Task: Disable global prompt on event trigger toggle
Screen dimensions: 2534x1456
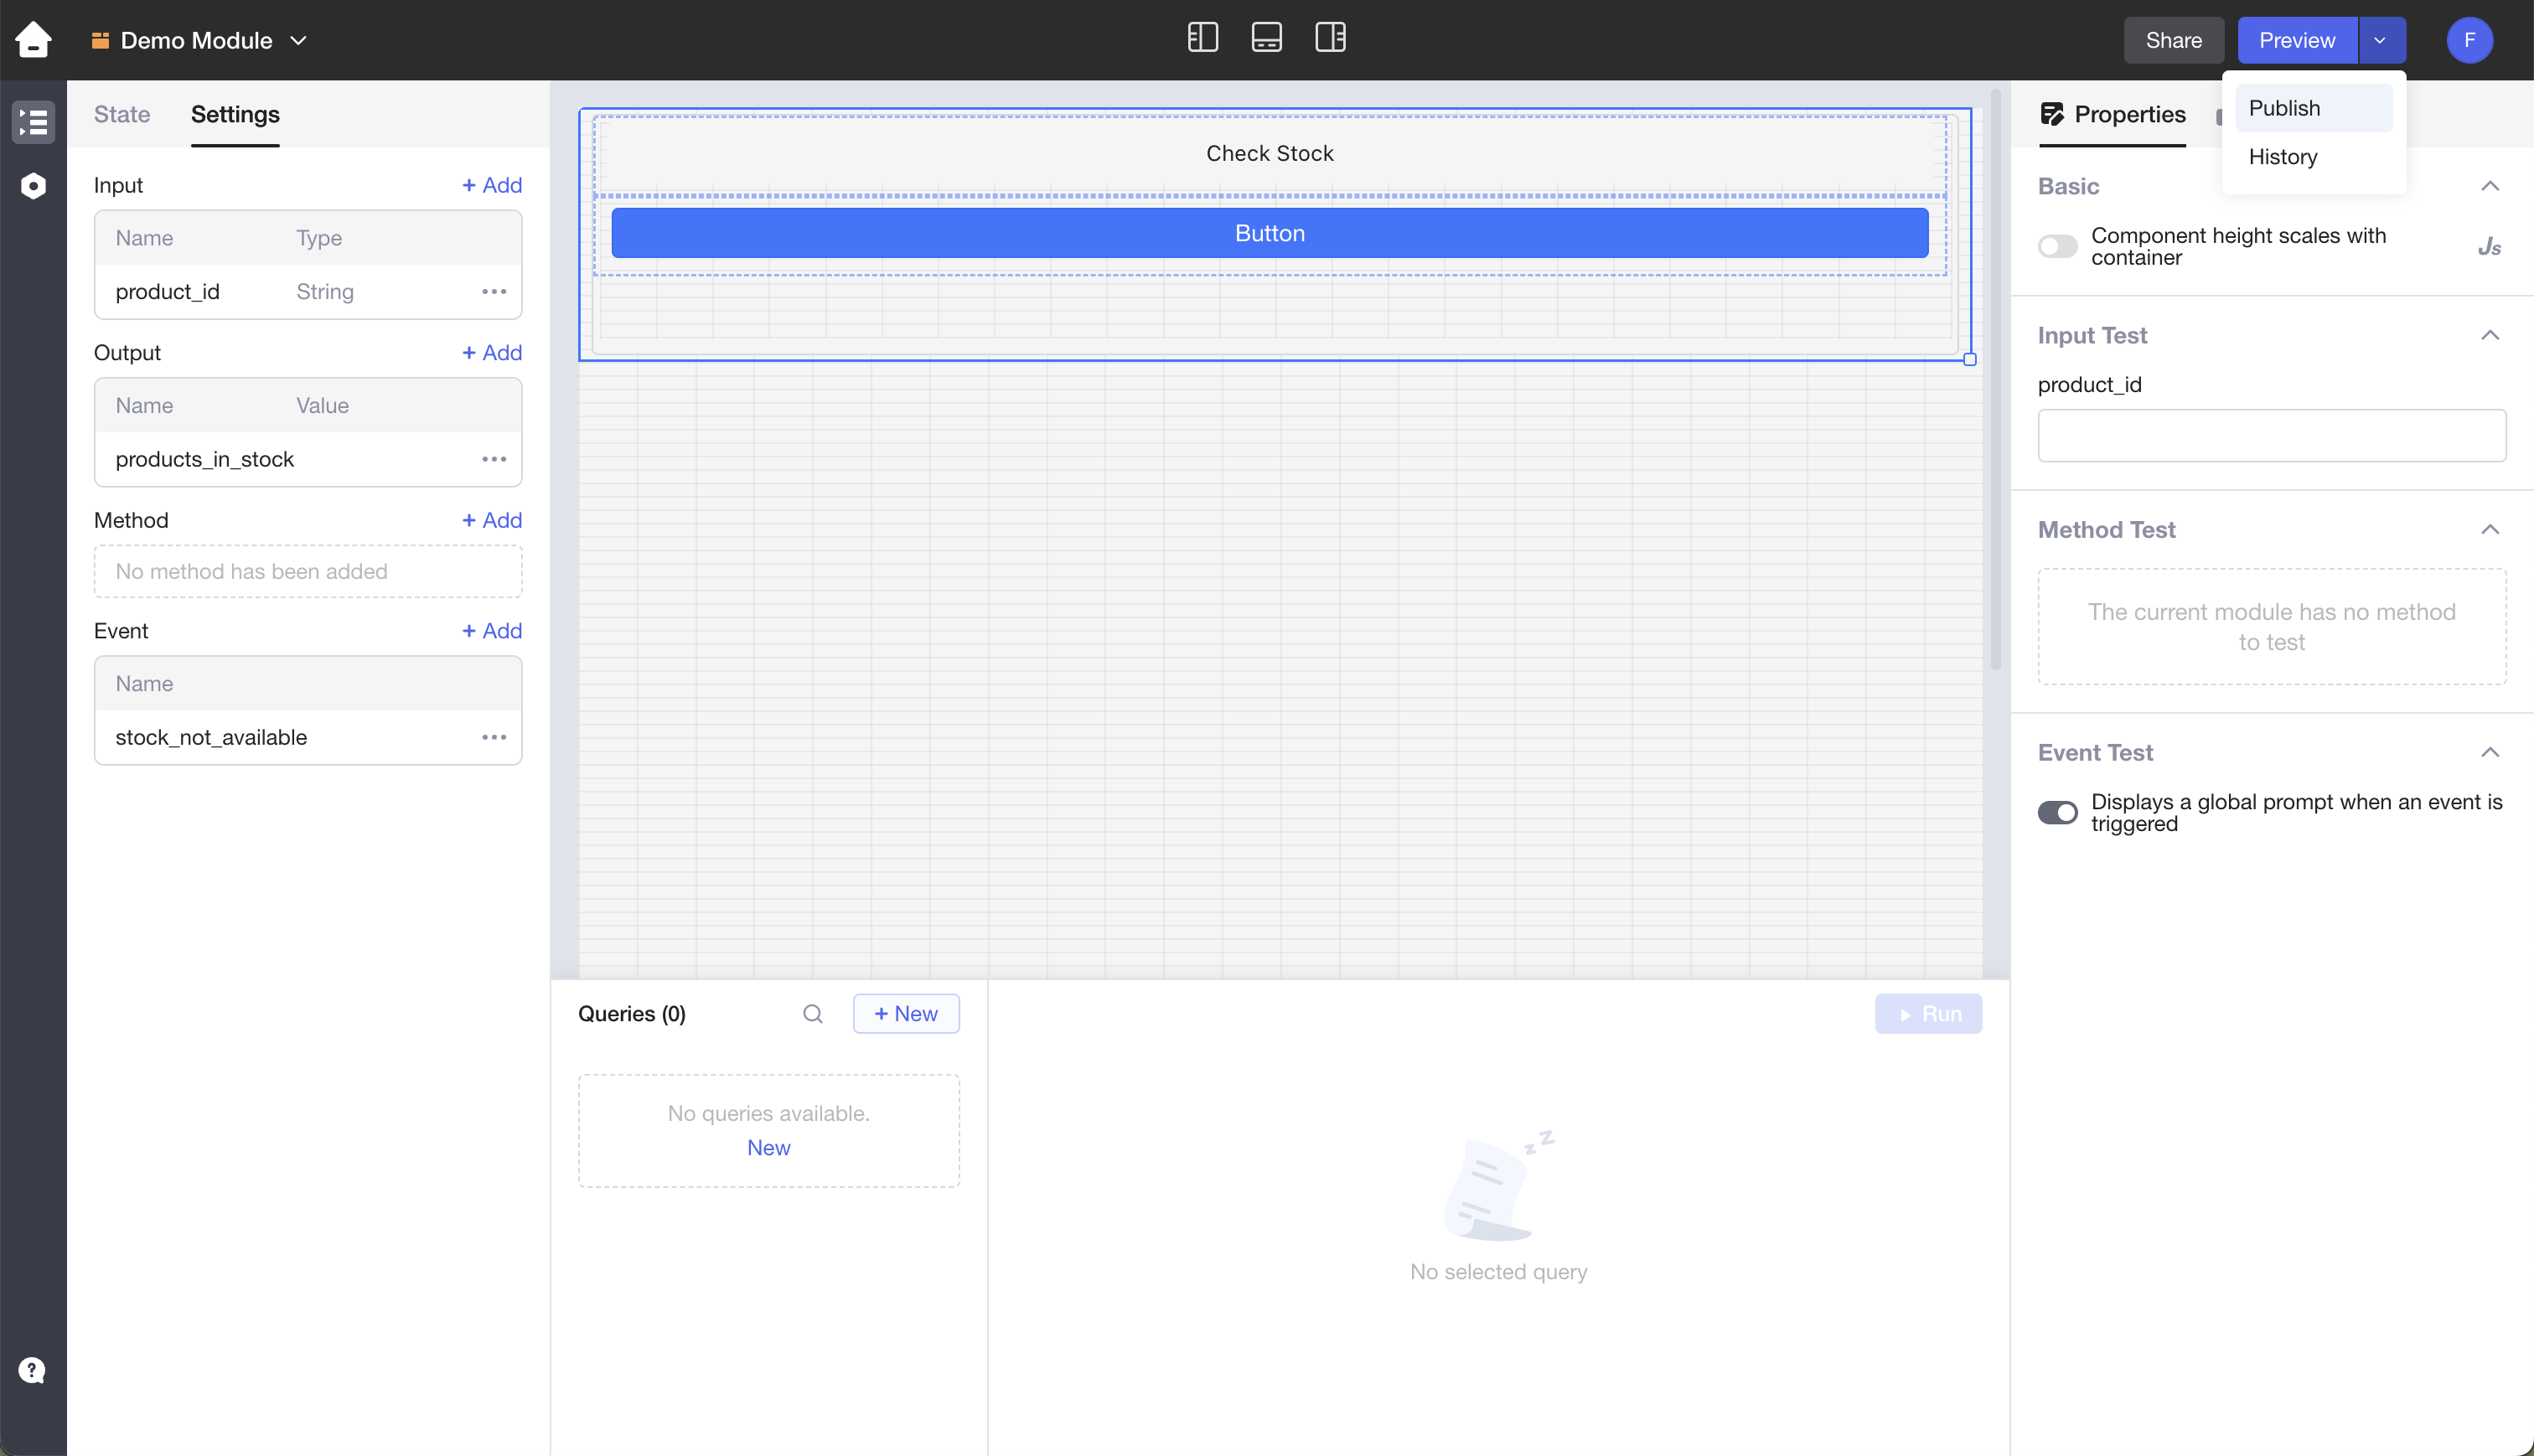Action: pyautogui.click(x=2057, y=812)
